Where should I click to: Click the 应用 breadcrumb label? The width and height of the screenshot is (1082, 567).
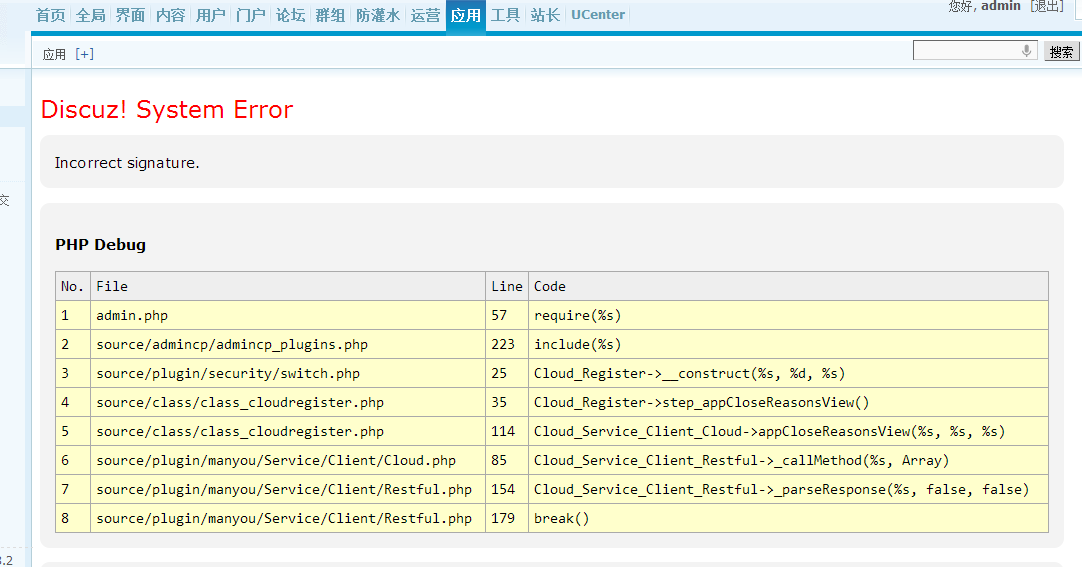54,55
